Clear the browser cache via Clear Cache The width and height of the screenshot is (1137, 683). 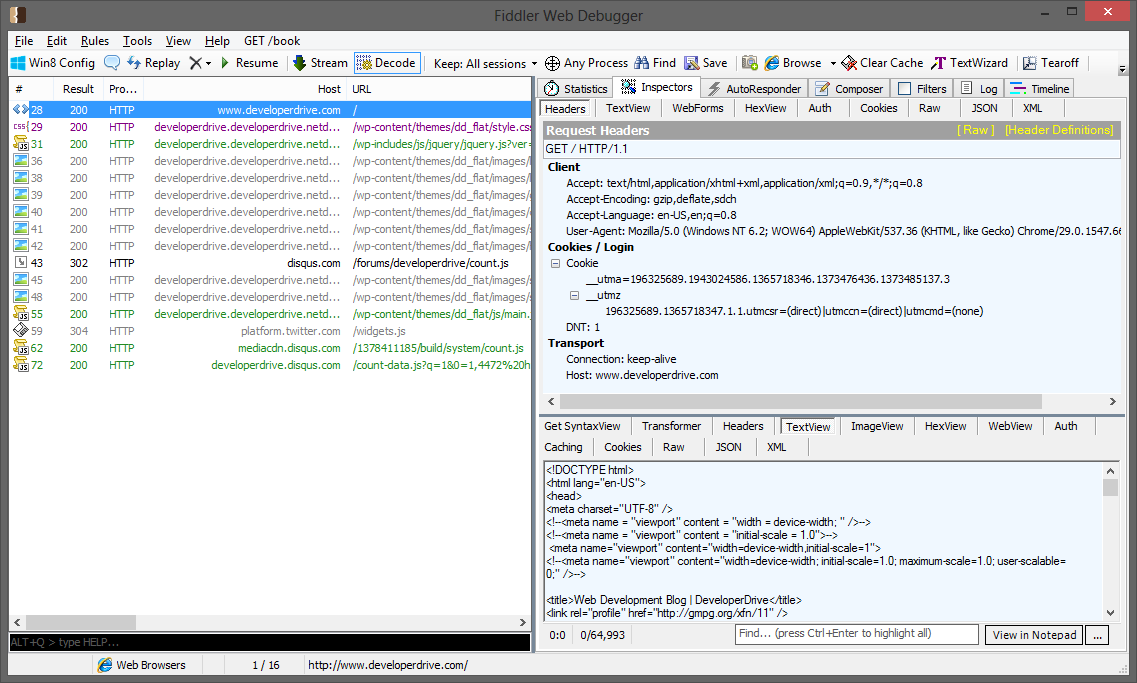click(882, 63)
